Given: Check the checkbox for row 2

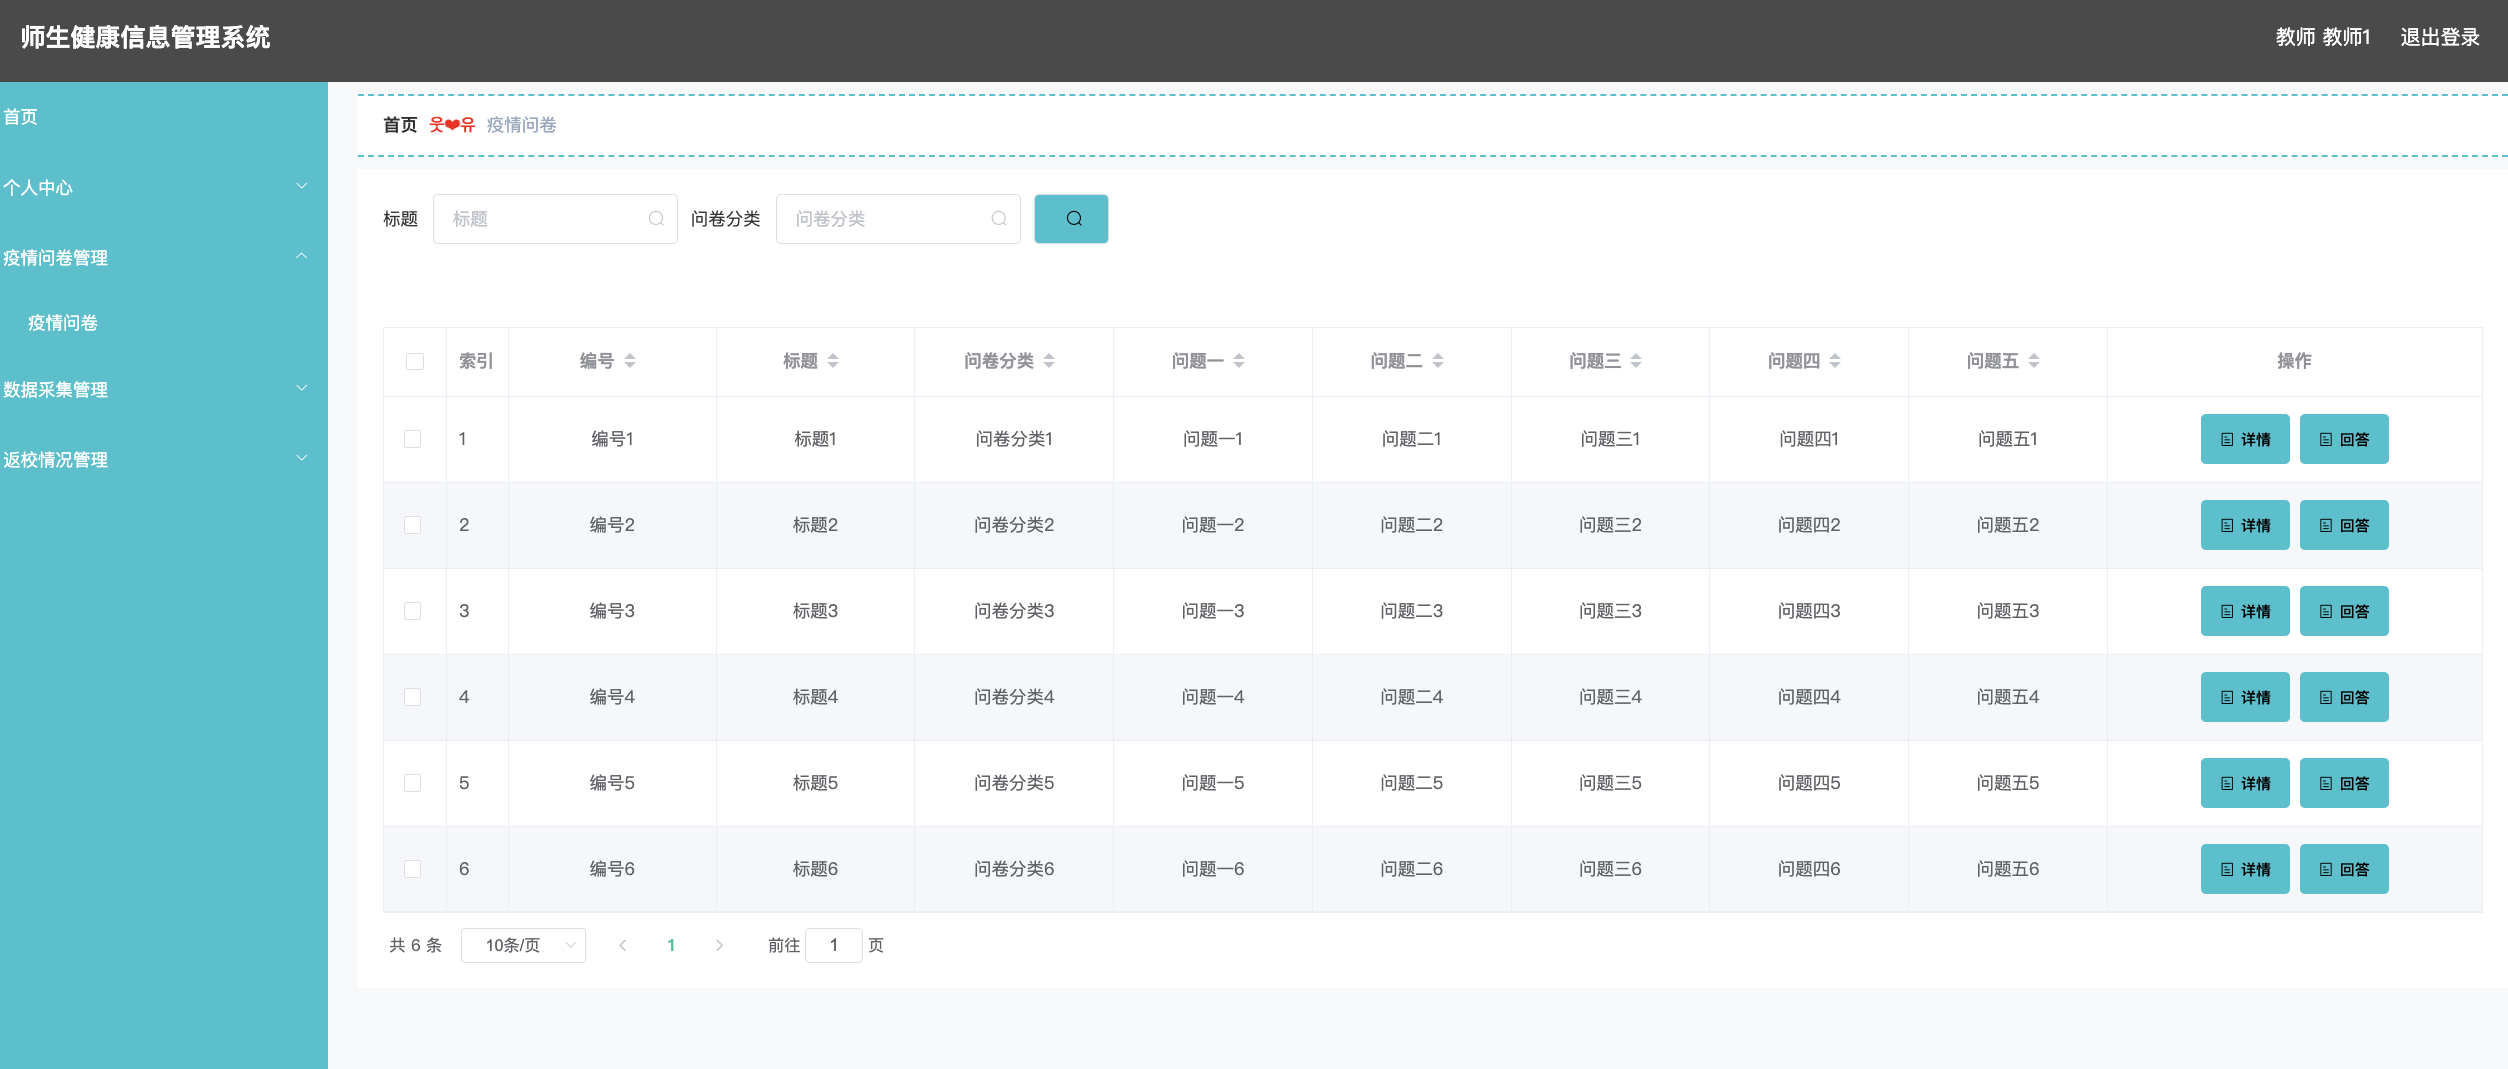Looking at the screenshot, I should point(412,525).
